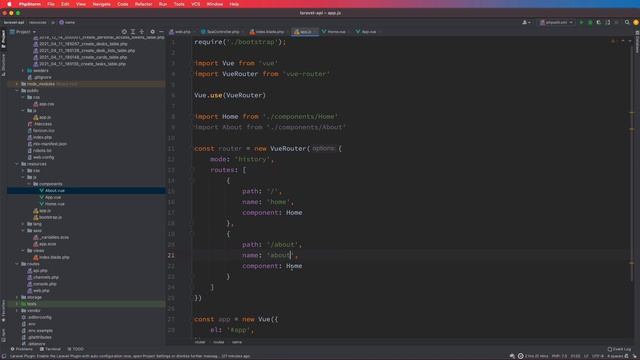The image size is (640, 360).
Task: Open the Refactor menu
Action: point(143,4)
